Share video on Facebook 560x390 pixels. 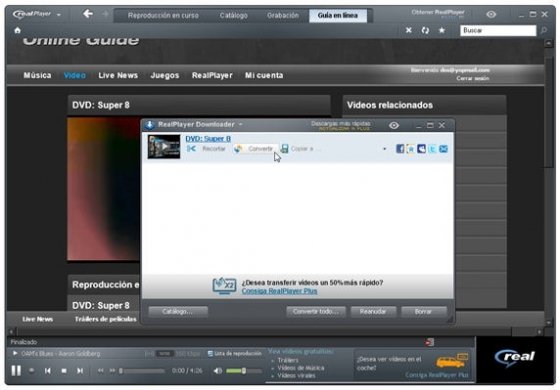pos(400,149)
